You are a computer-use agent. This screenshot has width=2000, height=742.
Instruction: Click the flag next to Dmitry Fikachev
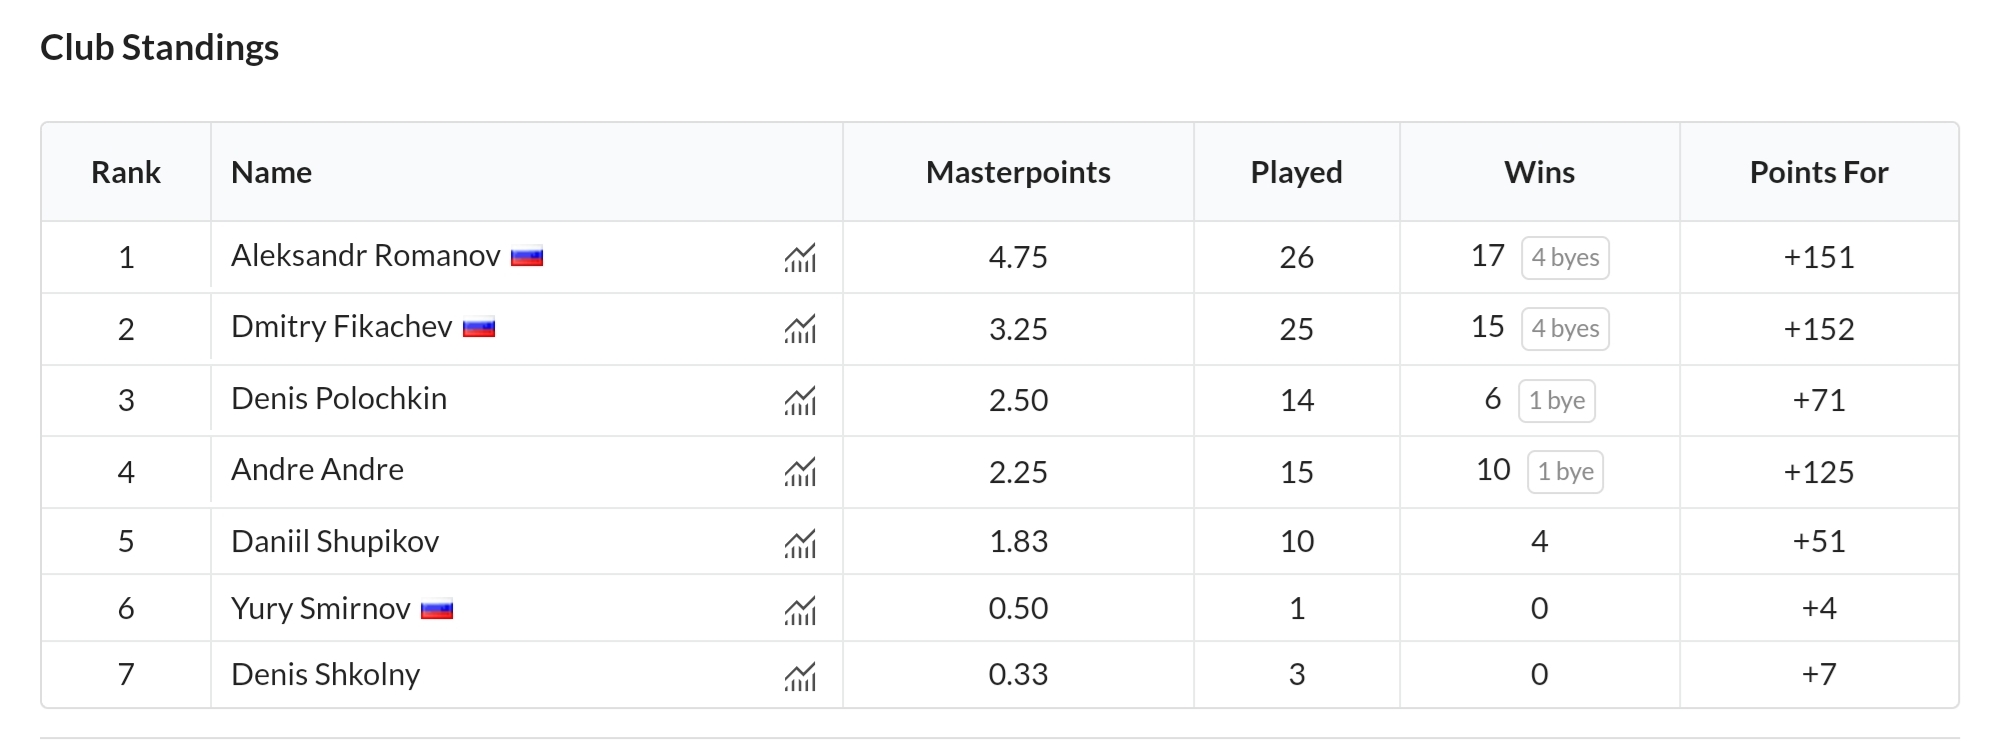point(479,328)
